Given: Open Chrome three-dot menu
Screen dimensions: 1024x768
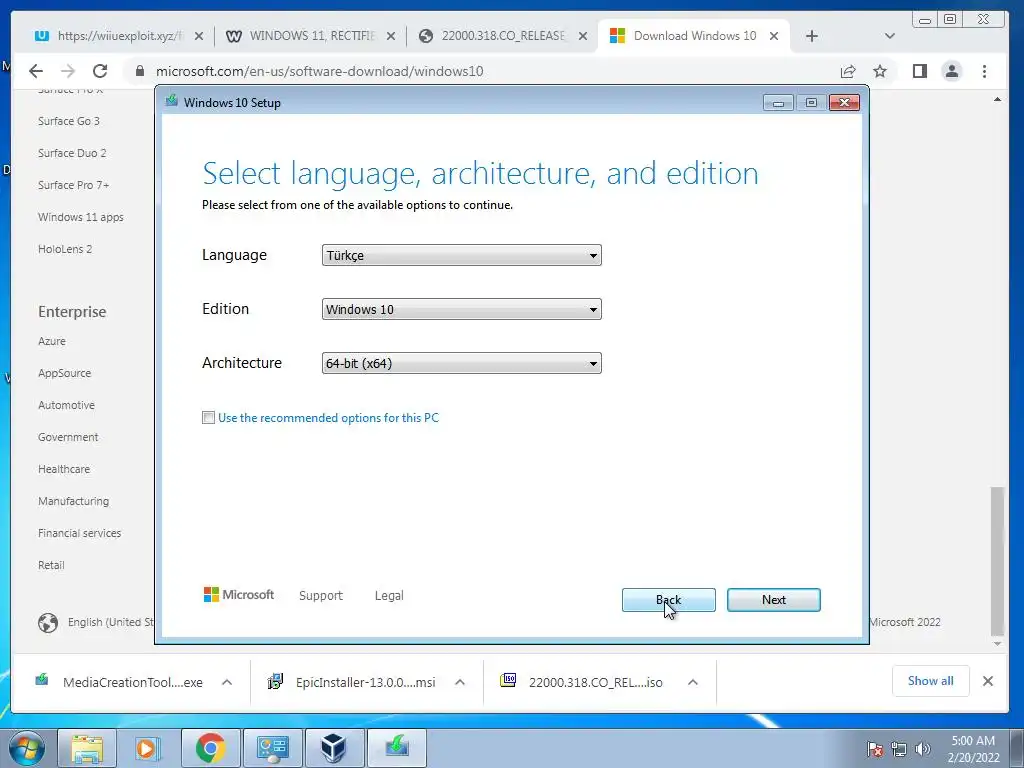Looking at the screenshot, I should pos(984,71).
